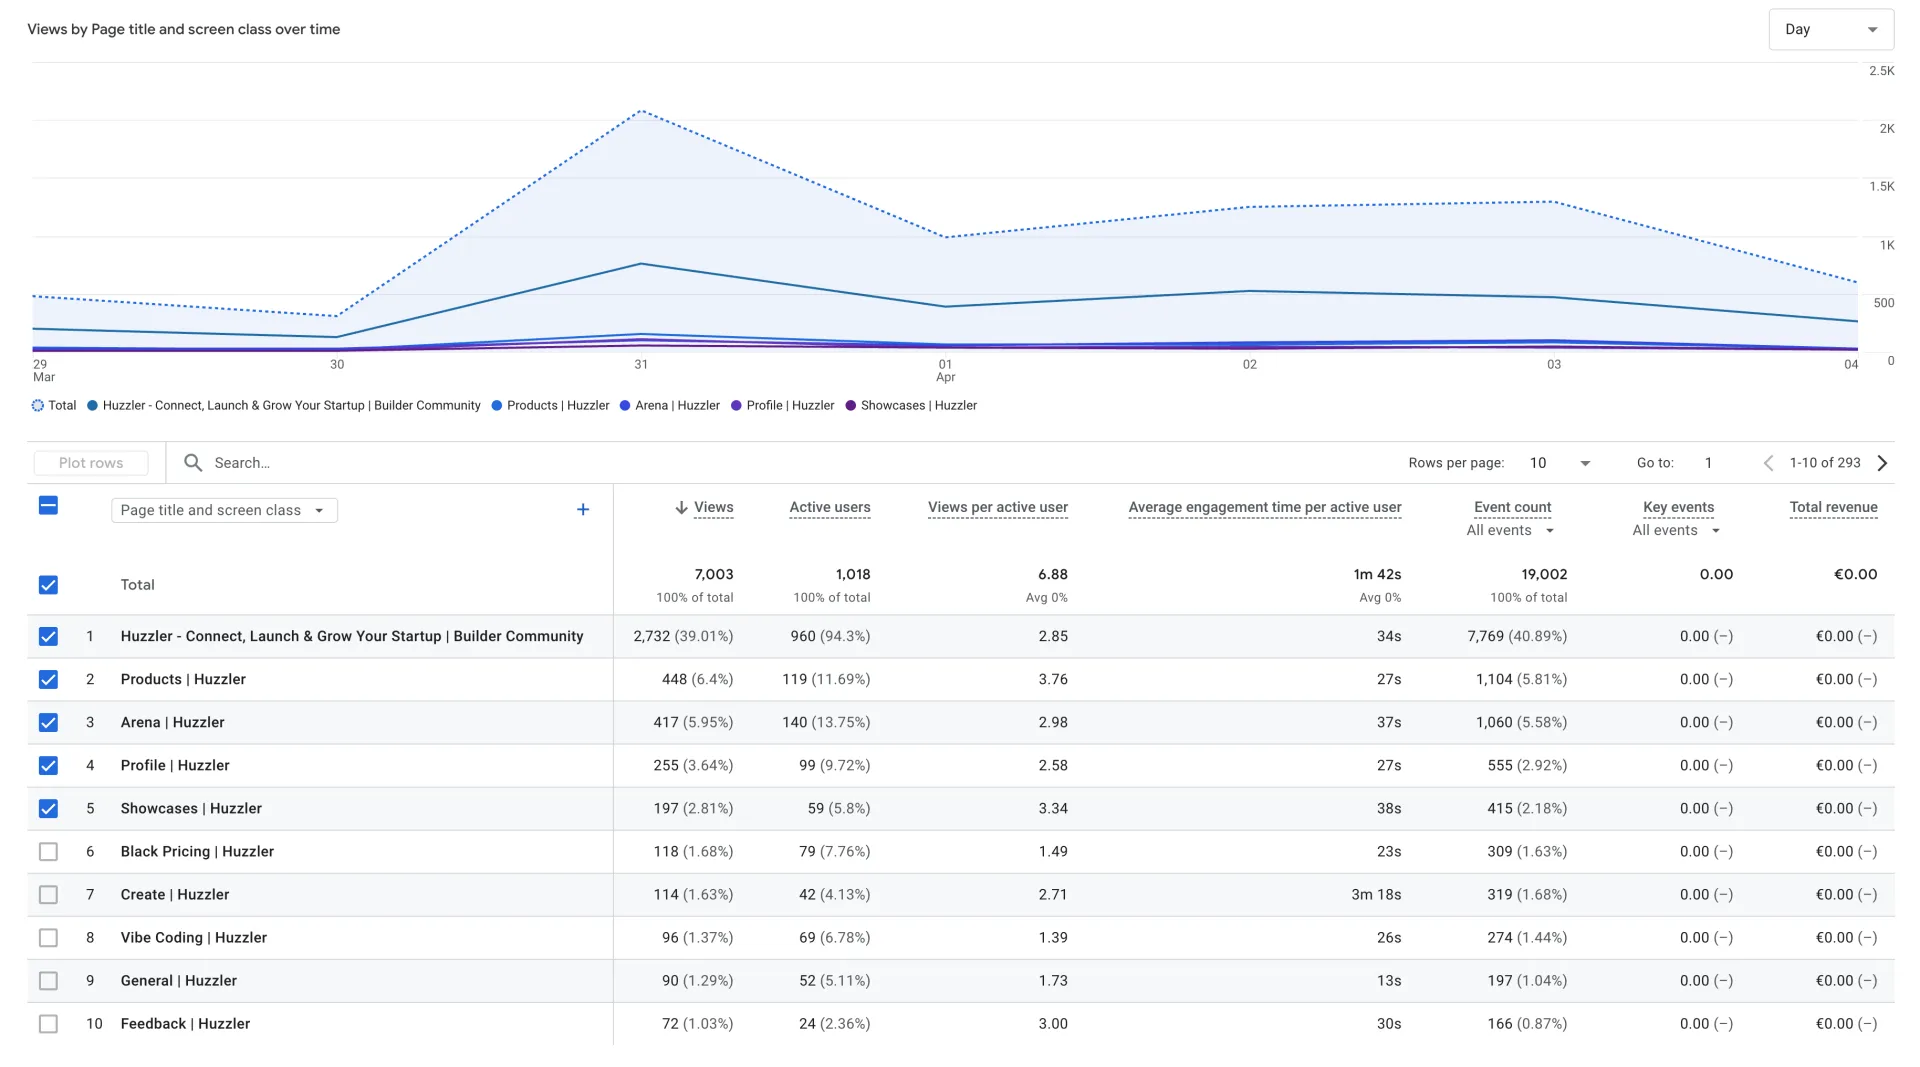Image resolution: width=1920 pixels, height=1067 pixels.
Task: Click the '6.88' views per user total
Action: pos(1052,575)
